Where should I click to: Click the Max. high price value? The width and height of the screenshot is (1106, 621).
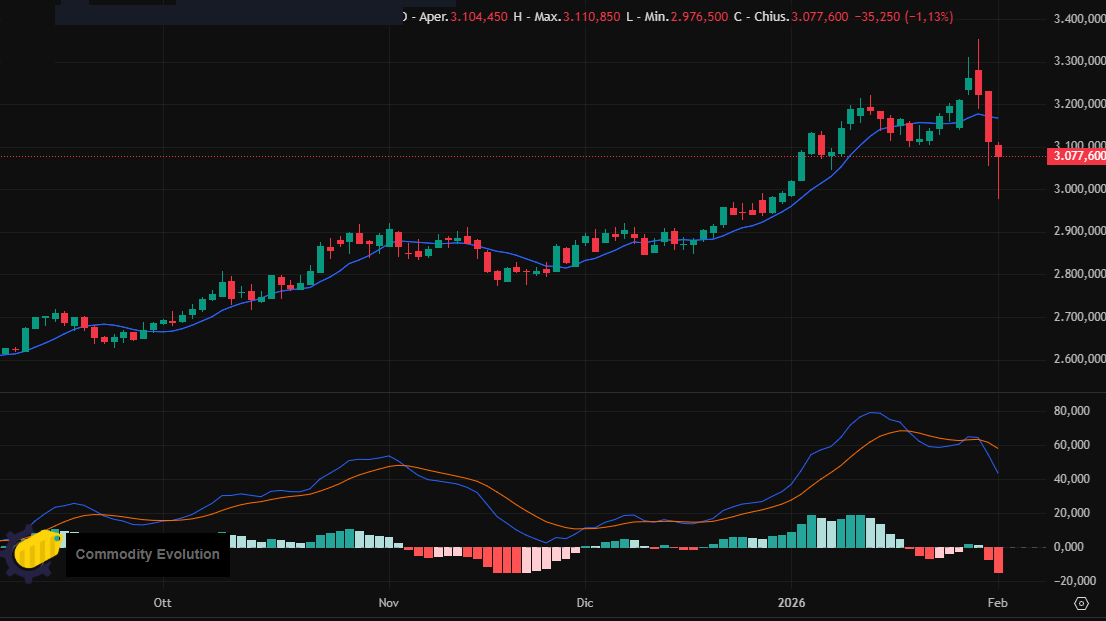[x=590, y=17]
